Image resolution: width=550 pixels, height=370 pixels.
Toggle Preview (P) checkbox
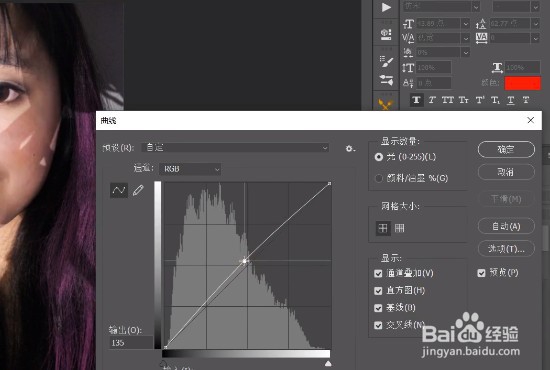482,273
